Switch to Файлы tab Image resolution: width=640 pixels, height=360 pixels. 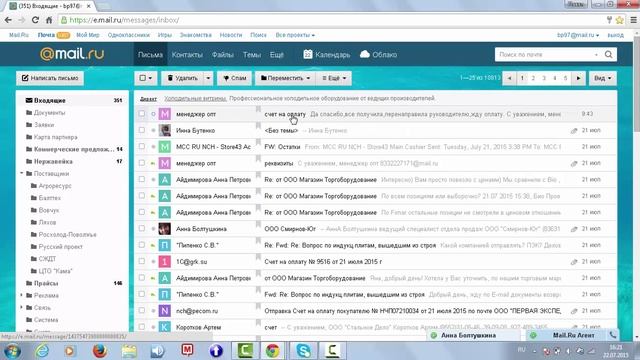[x=222, y=55]
